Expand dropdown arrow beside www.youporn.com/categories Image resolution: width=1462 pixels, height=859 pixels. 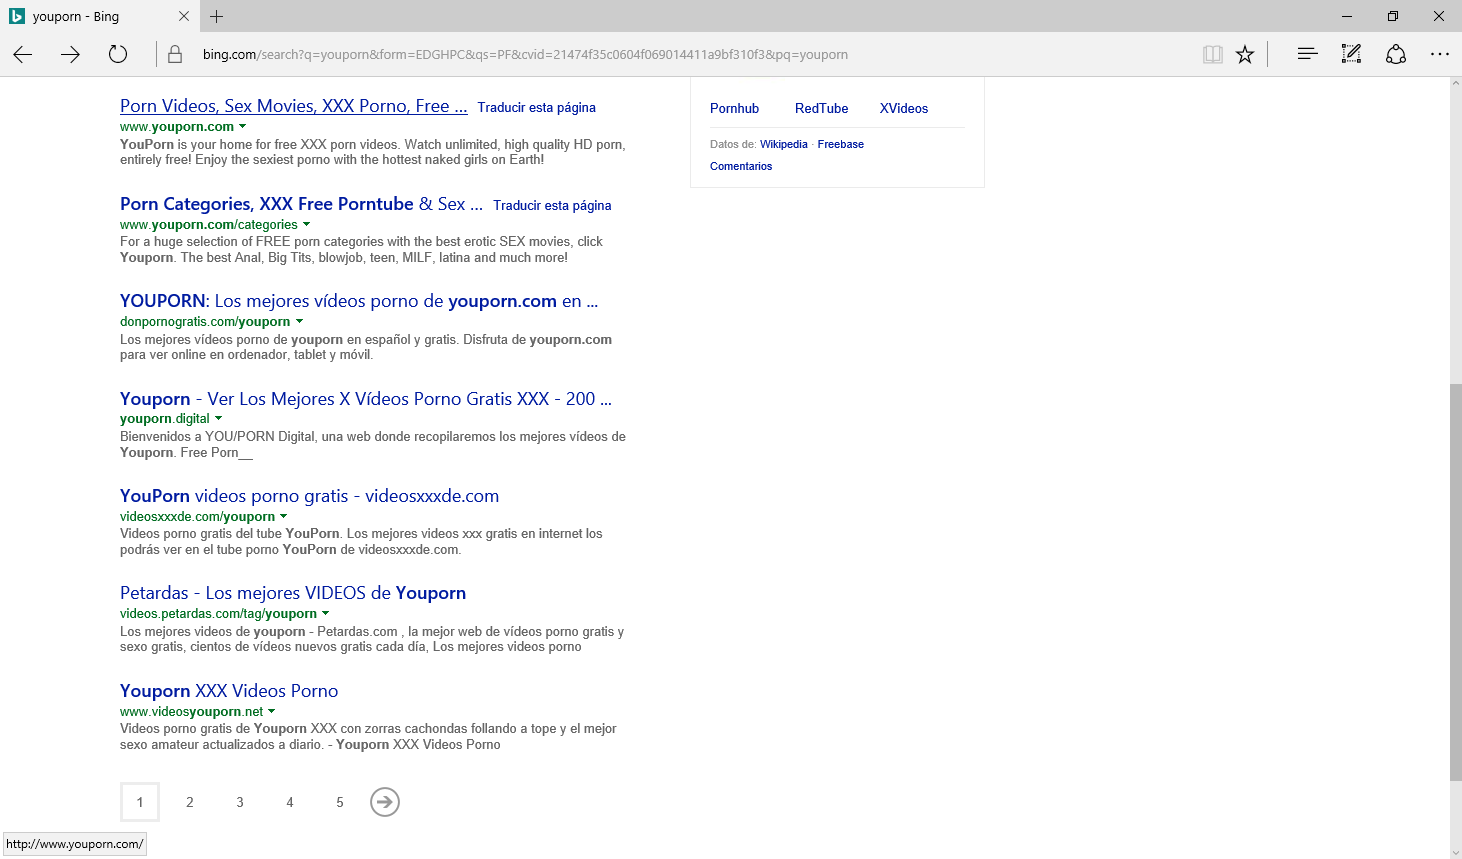(x=306, y=225)
